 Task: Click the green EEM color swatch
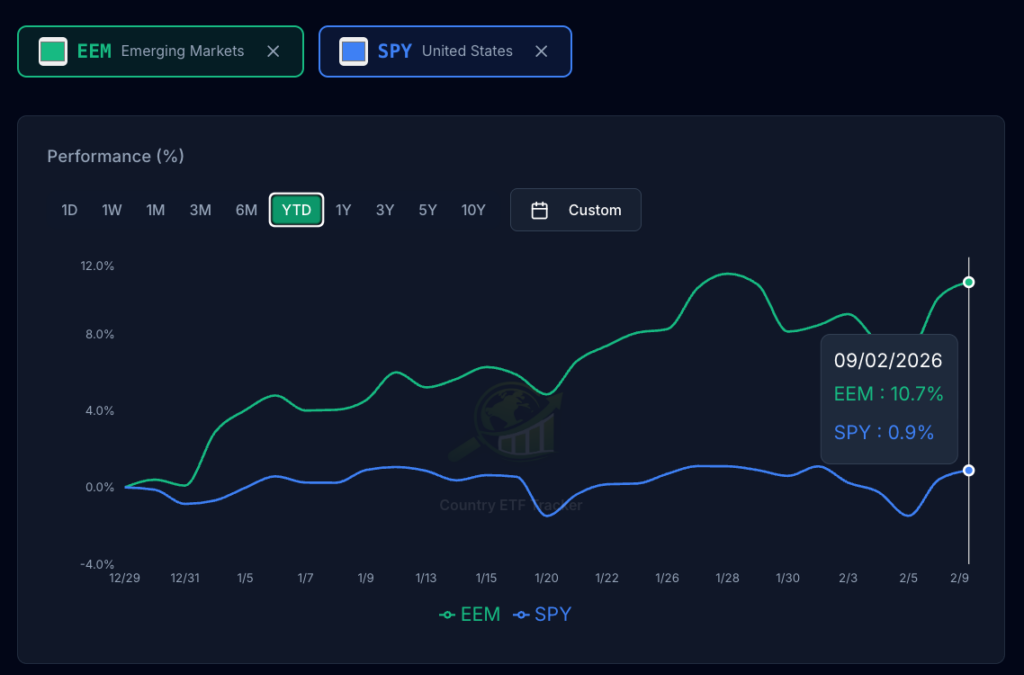[x=53, y=51]
